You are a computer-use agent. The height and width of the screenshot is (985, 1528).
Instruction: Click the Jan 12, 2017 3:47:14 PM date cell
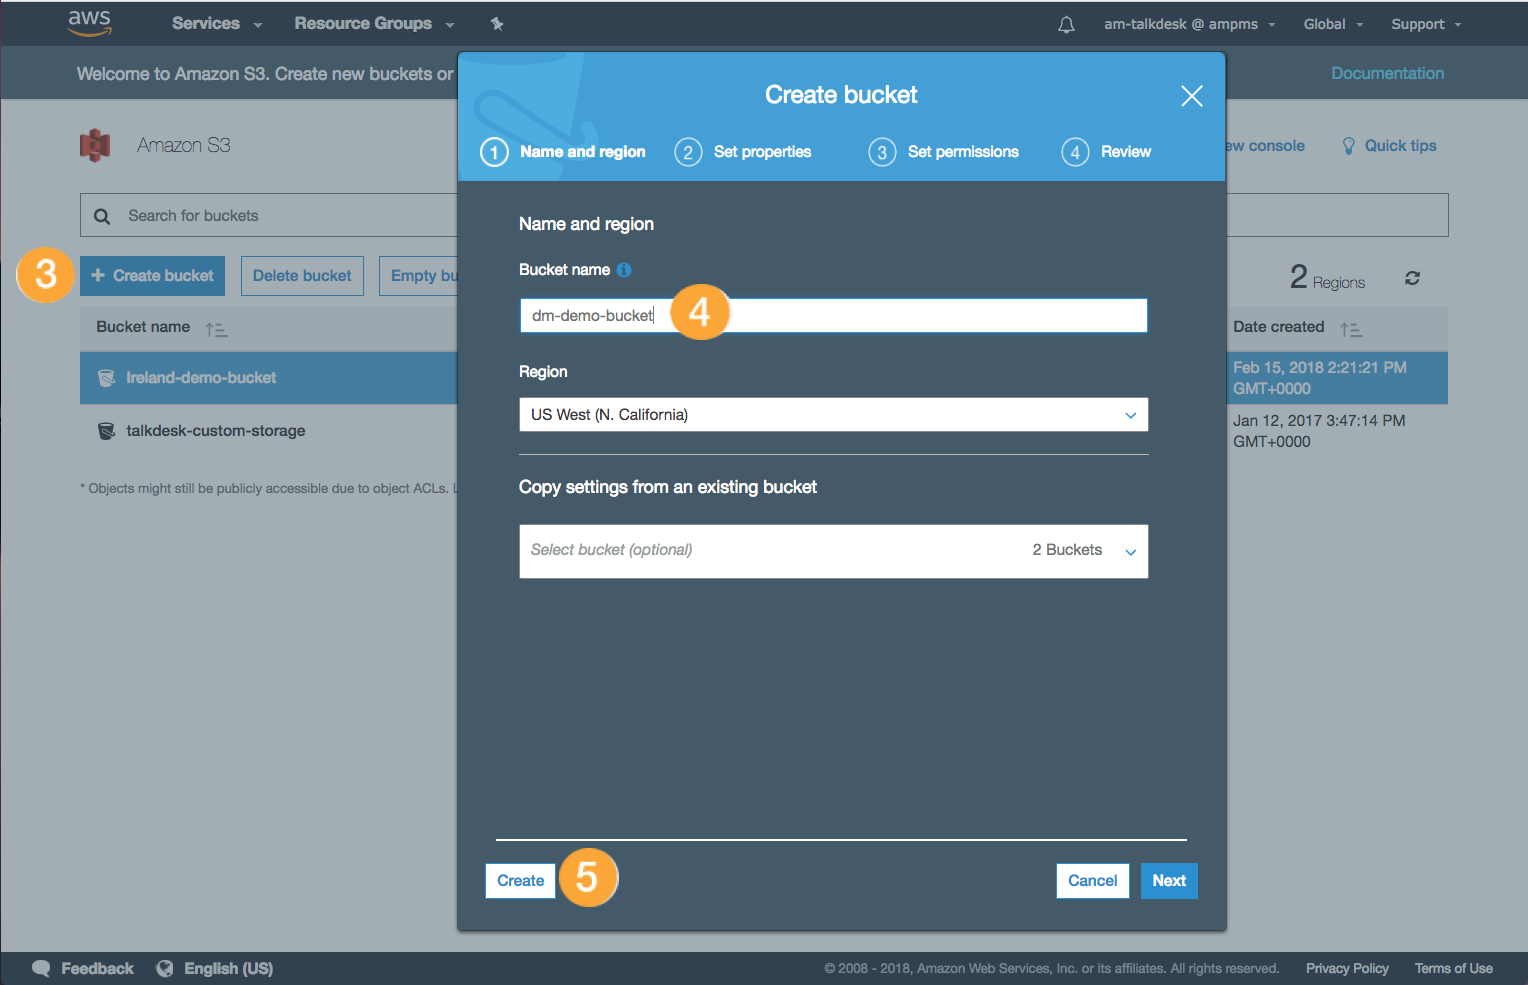[1319, 431]
